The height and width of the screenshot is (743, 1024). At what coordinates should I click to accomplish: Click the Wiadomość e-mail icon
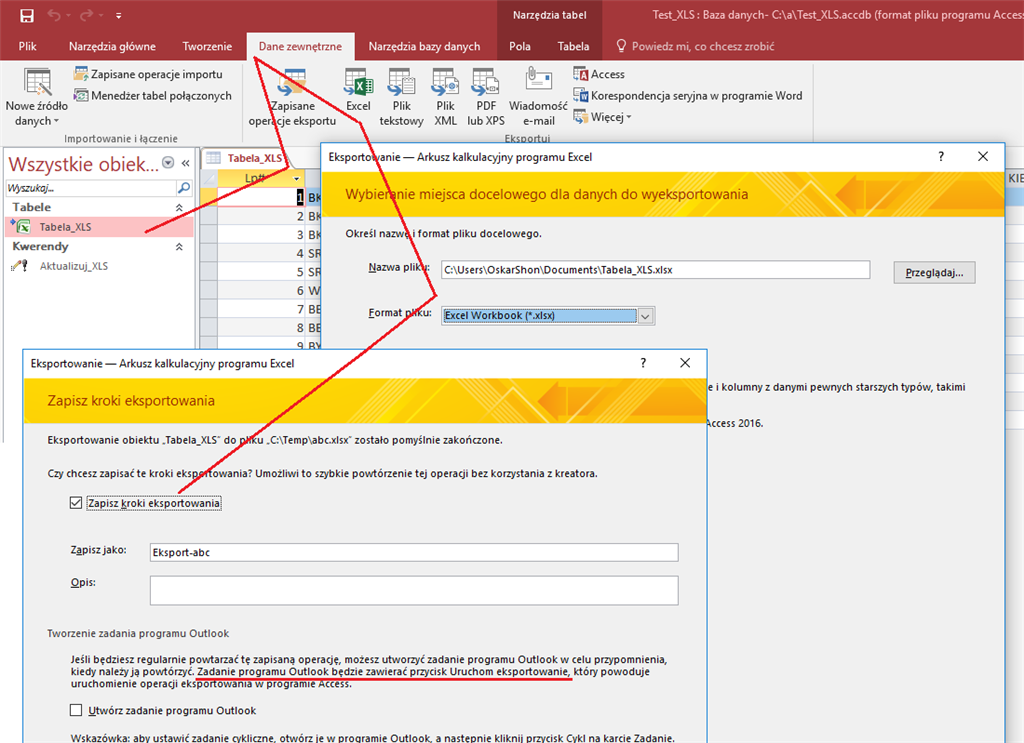tap(538, 84)
